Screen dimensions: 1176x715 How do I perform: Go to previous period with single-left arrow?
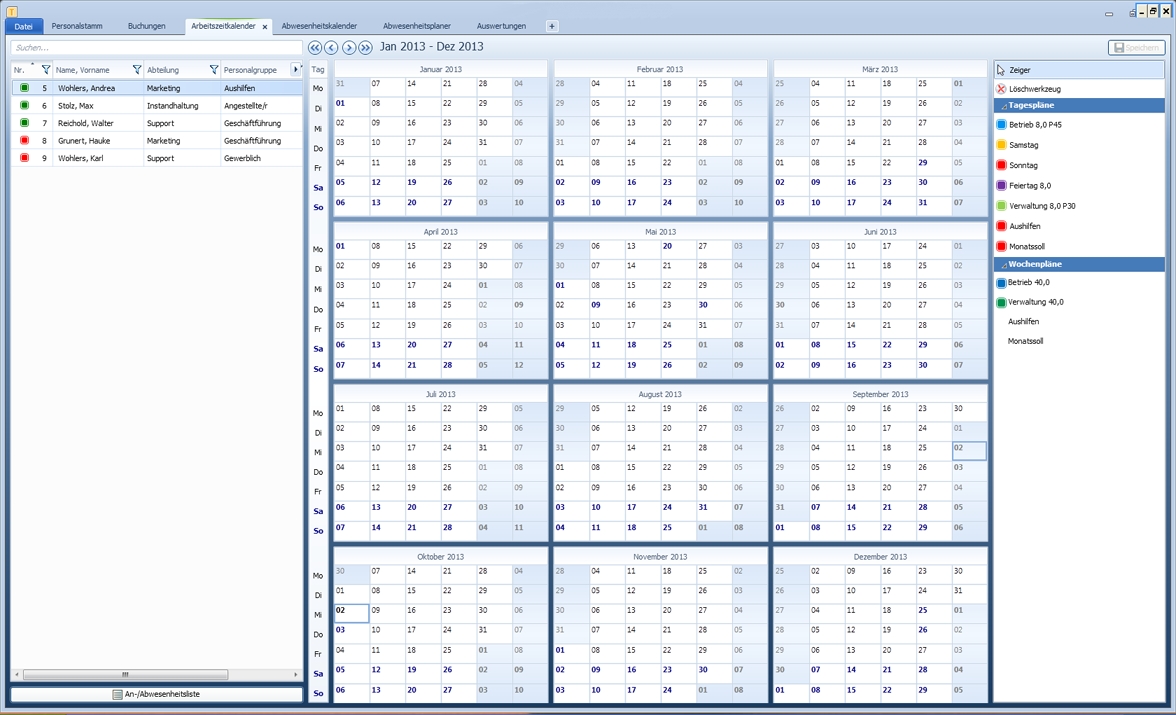pos(332,47)
